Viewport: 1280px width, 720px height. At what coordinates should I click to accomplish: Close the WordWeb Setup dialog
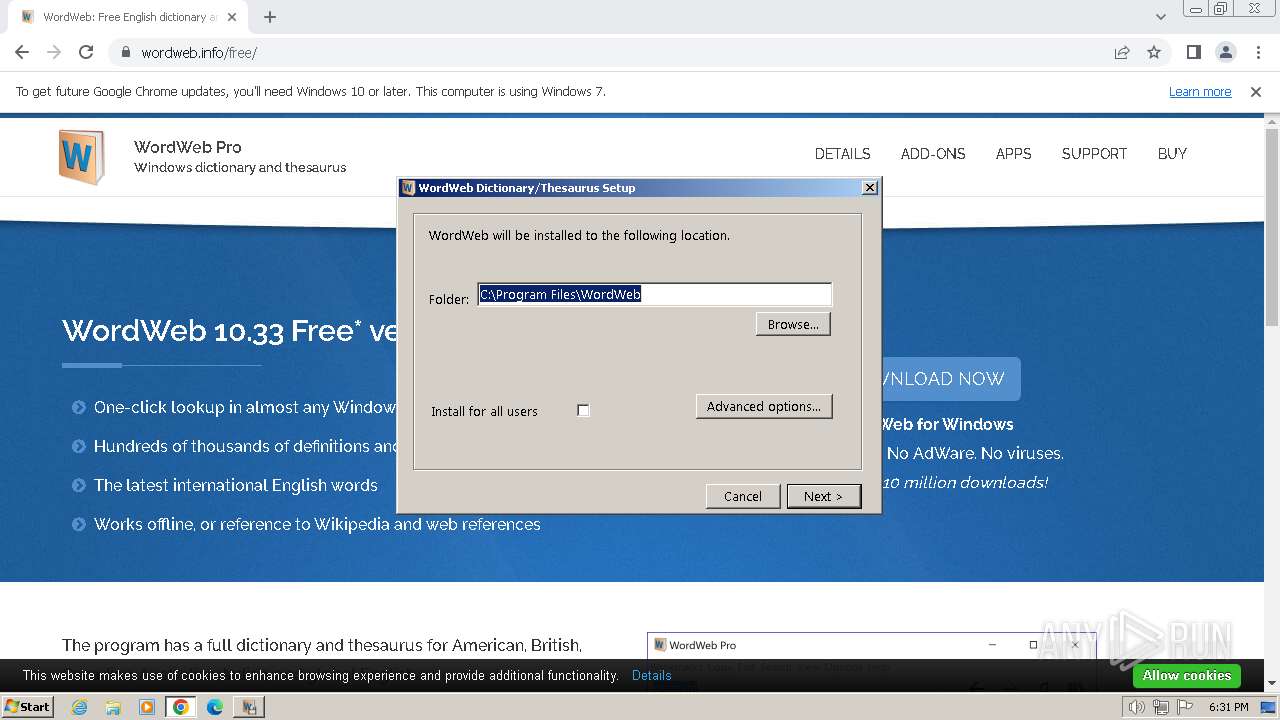click(870, 187)
